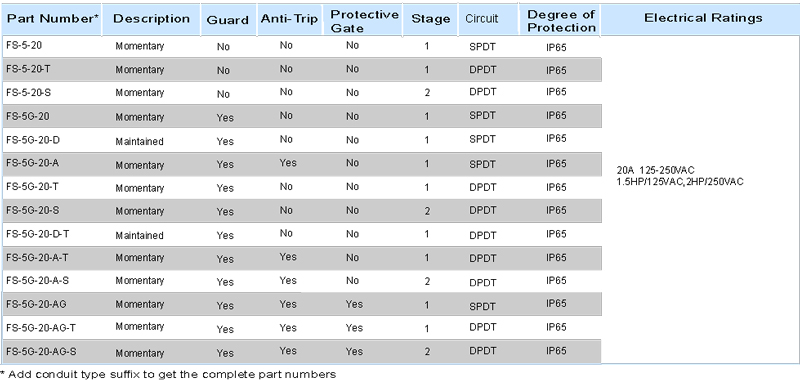The image size is (800, 380).
Task: Click part number FS-5G-20-AG-T
Action: 41,328
